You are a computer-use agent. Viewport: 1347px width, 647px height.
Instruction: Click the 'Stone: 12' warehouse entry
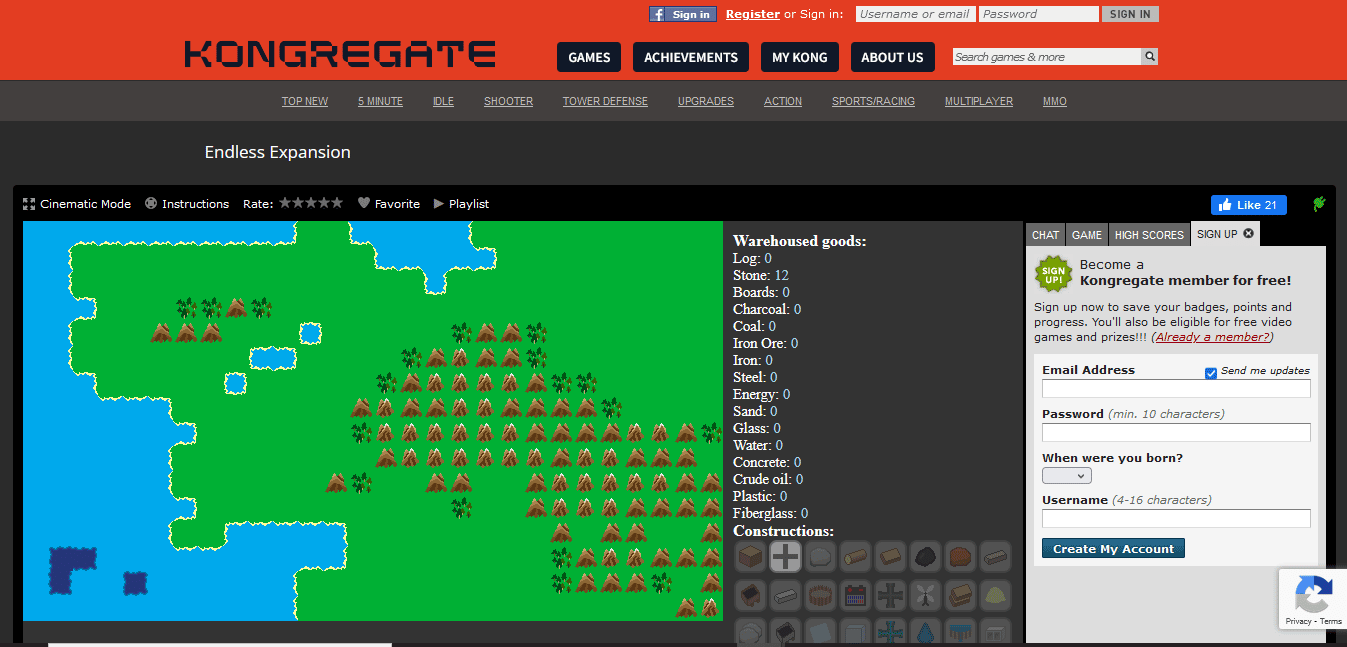tap(761, 275)
